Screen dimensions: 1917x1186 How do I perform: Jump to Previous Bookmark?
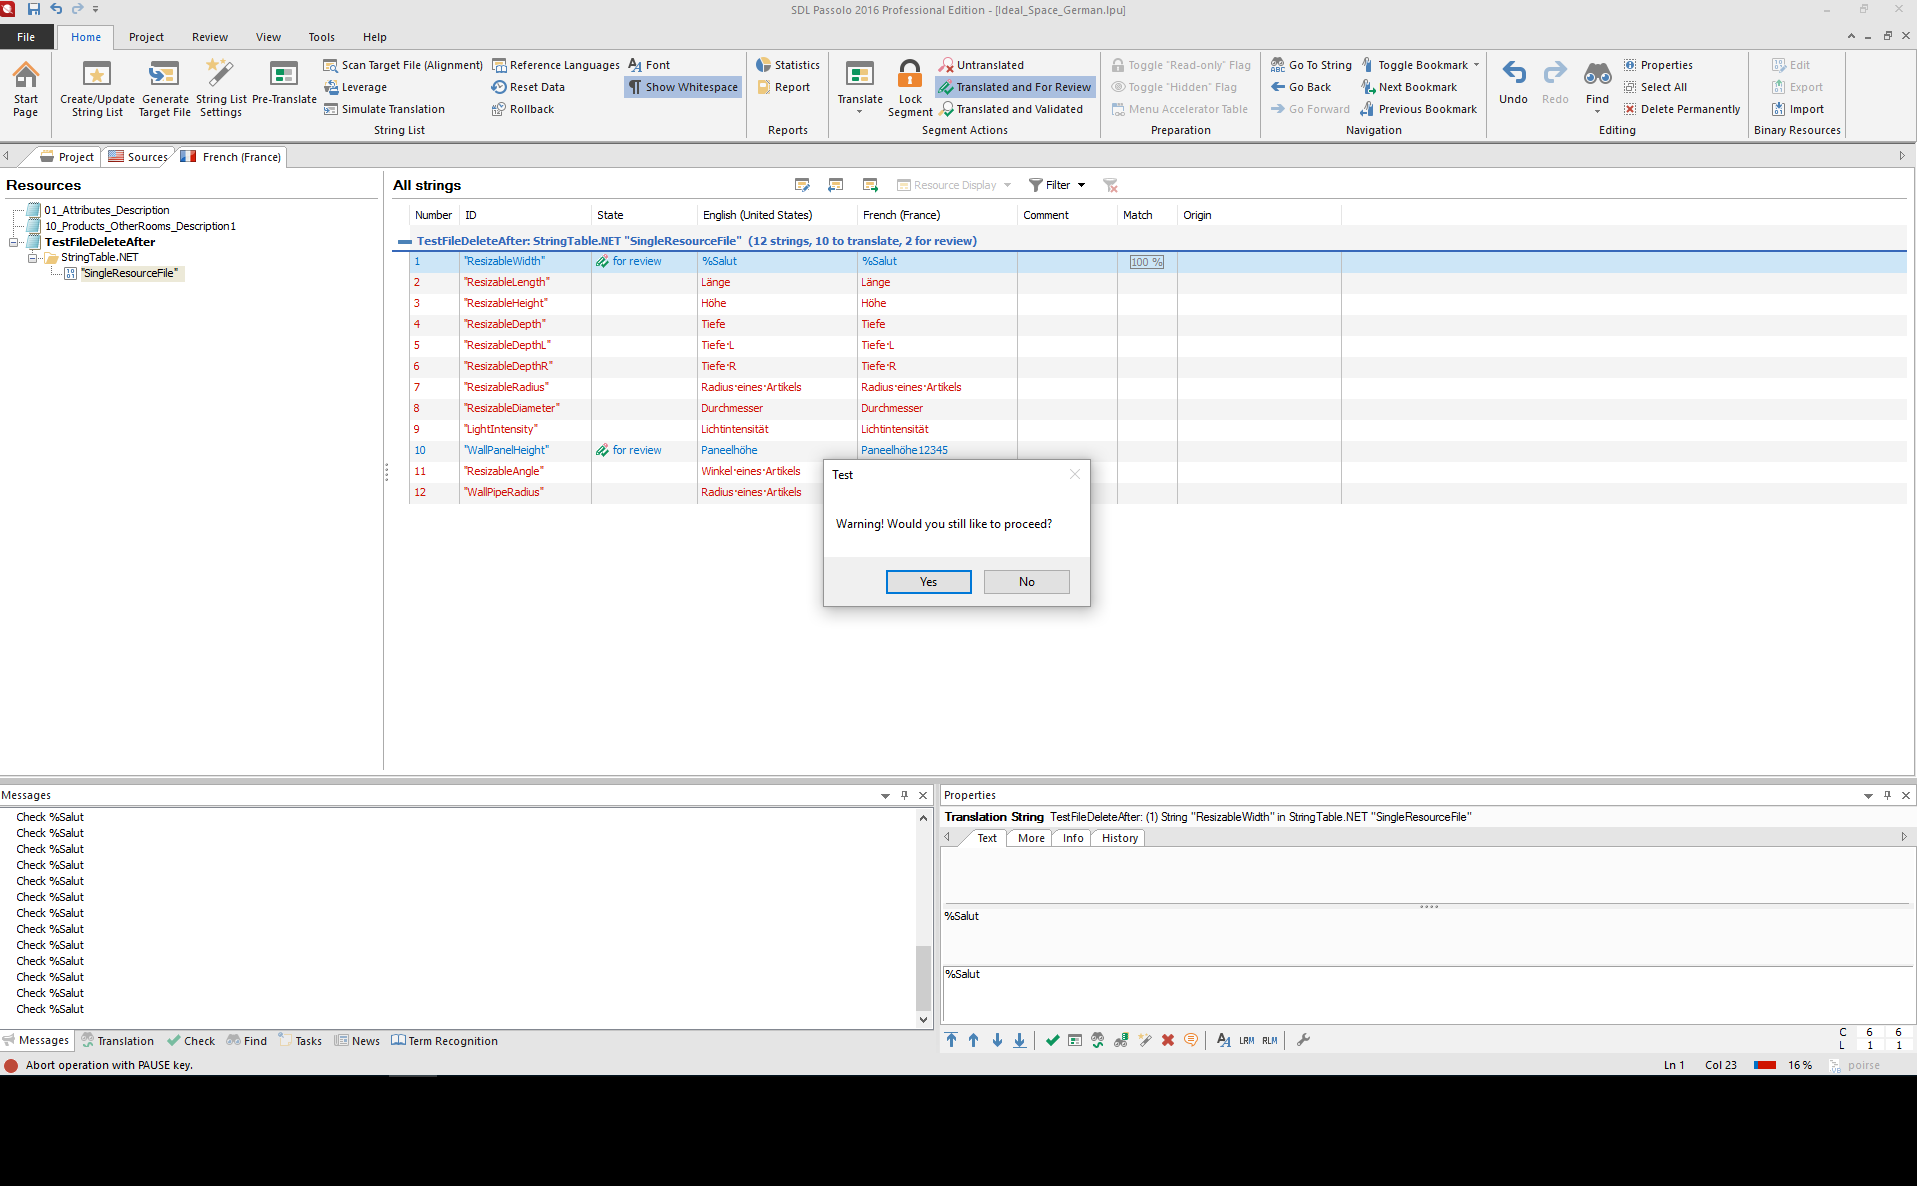click(x=1419, y=109)
